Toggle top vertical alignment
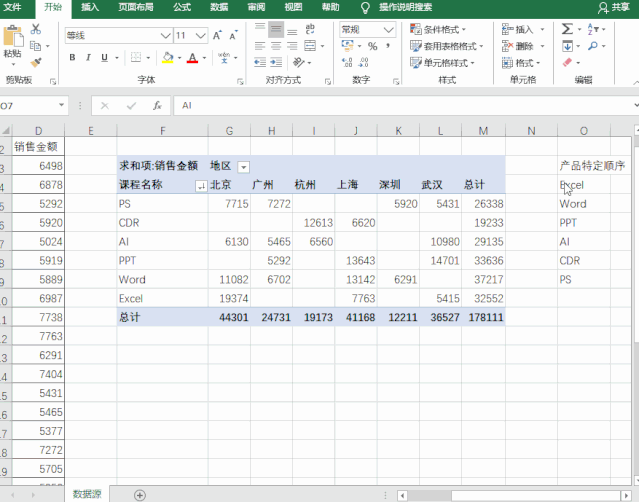 (260, 27)
